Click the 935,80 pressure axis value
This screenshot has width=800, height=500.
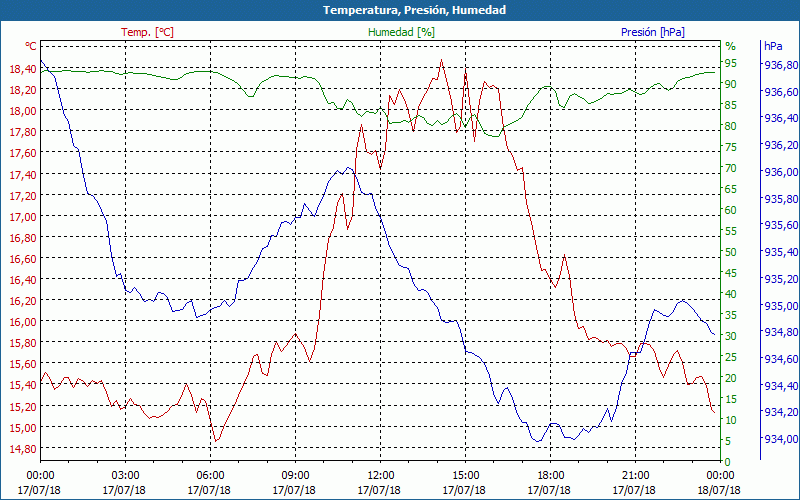781,198
